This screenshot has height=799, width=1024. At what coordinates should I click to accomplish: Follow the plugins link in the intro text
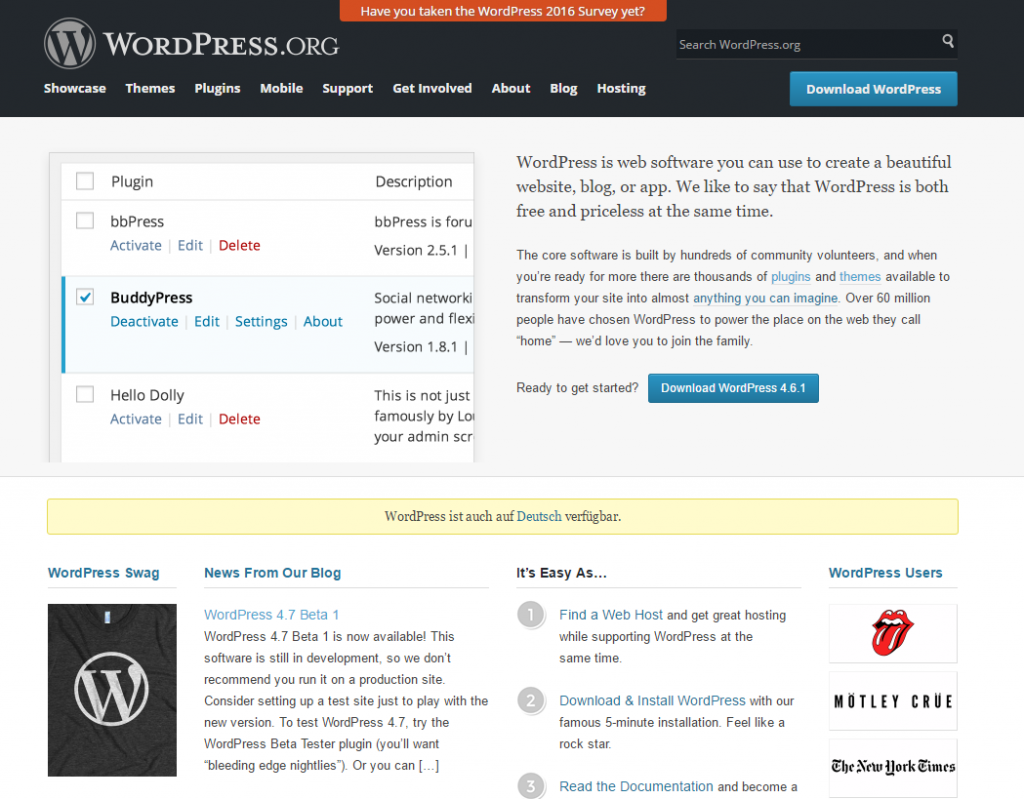pyautogui.click(x=790, y=276)
